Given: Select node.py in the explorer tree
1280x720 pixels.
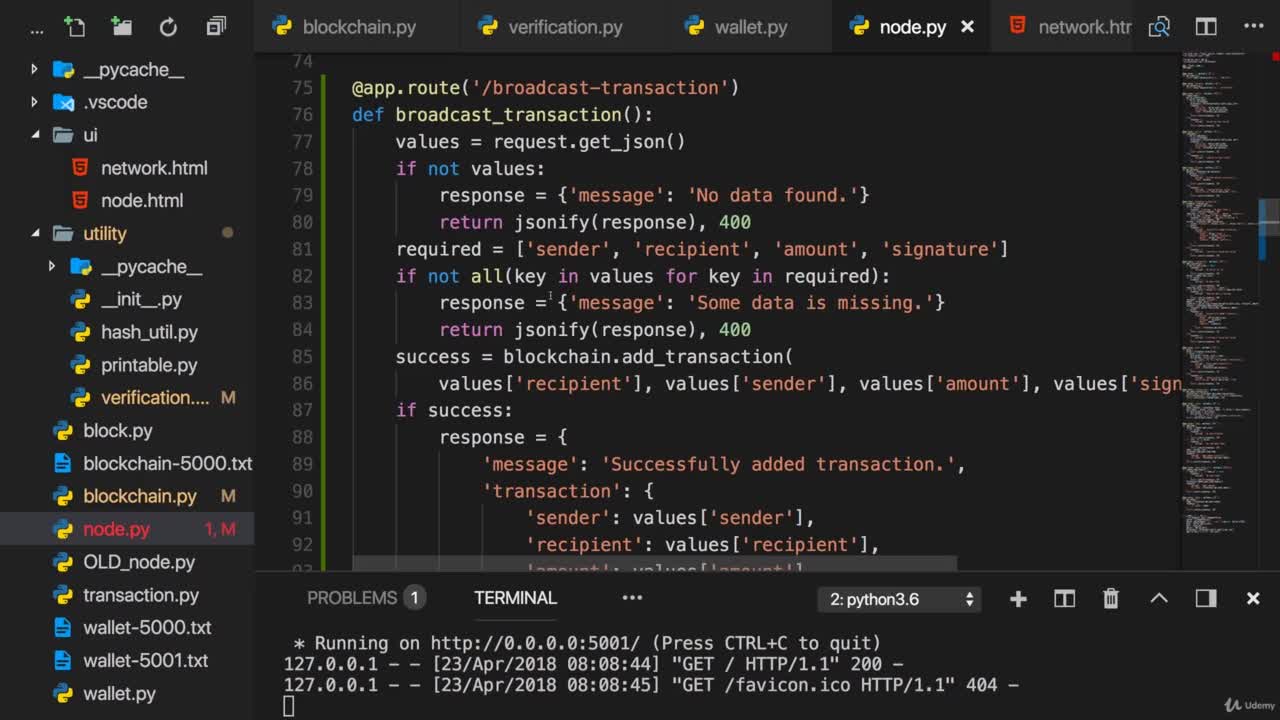Looking at the screenshot, I should coord(127,529).
